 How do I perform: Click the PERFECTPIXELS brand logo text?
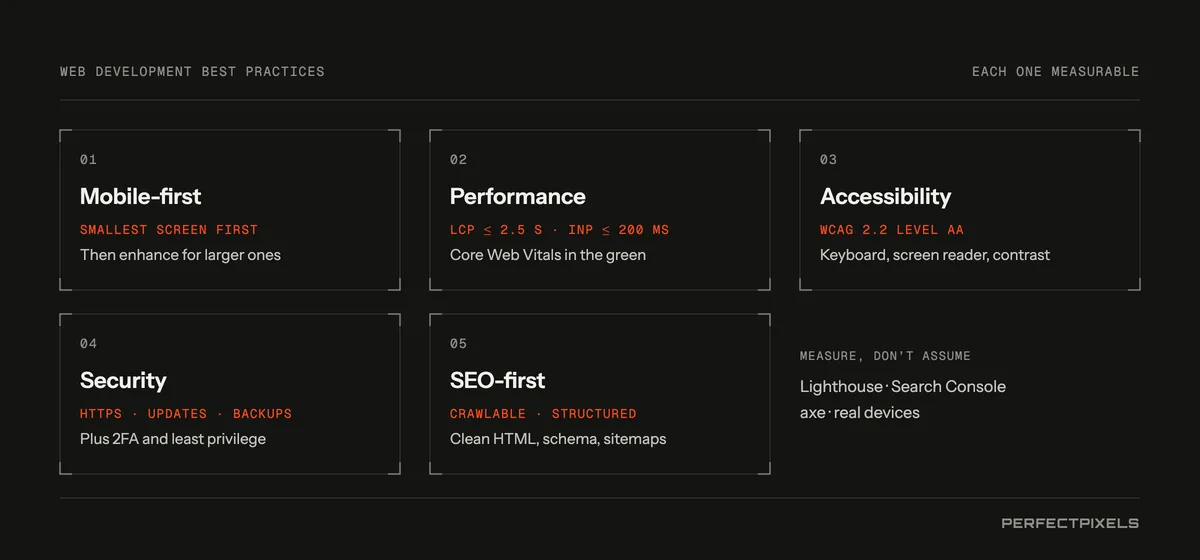[1070, 523]
